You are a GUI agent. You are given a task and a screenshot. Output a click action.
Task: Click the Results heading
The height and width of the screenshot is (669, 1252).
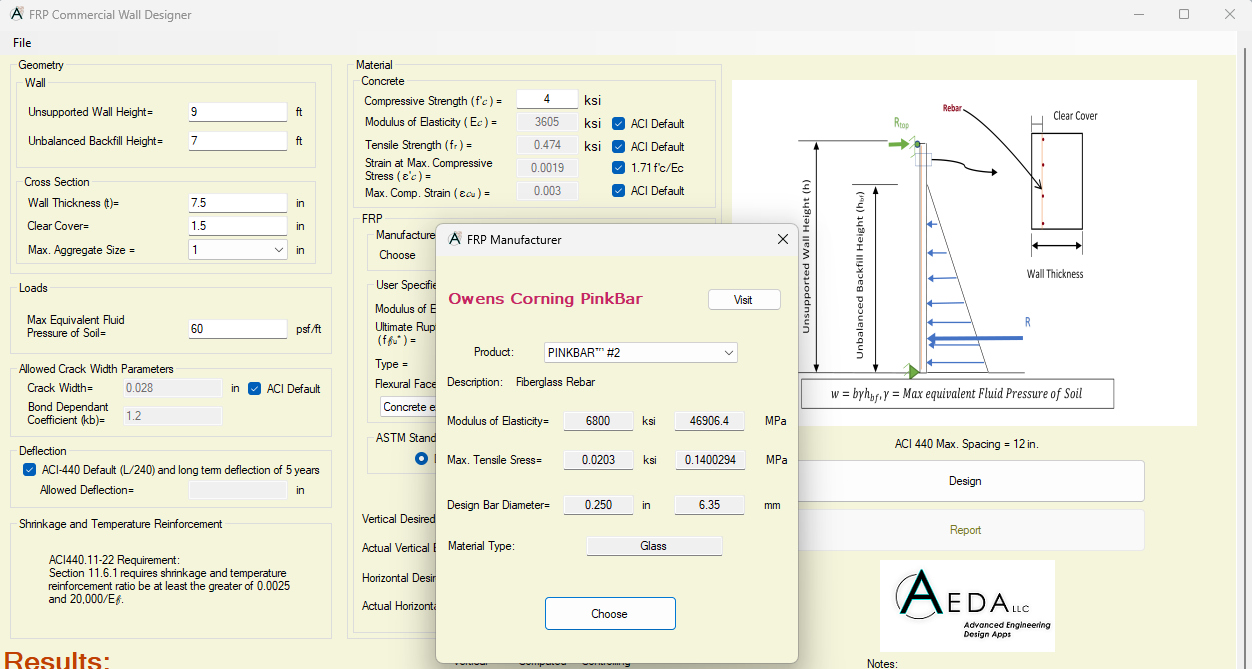[x=57, y=660]
